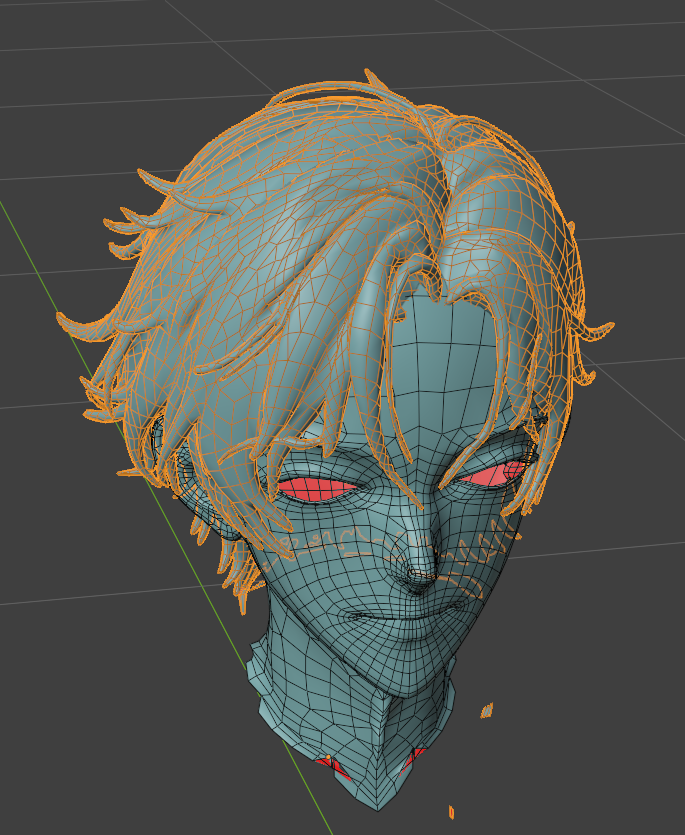The image size is (685, 835).
Task: Click the red eye on the screen's left
Action: click(313, 489)
